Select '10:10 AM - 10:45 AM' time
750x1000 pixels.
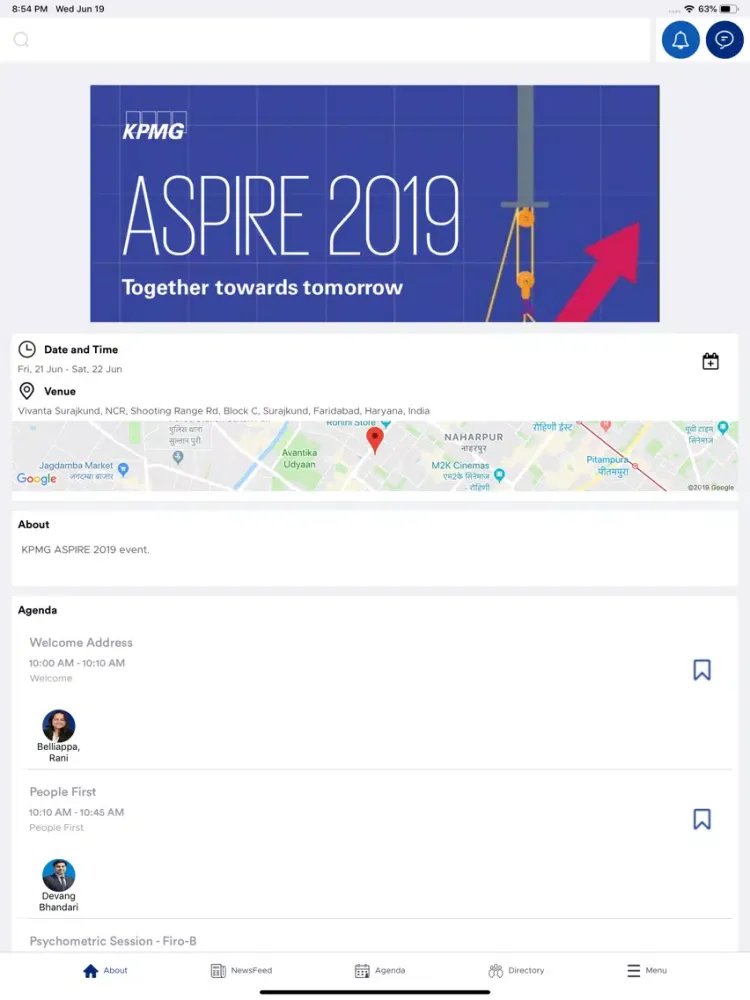point(77,812)
